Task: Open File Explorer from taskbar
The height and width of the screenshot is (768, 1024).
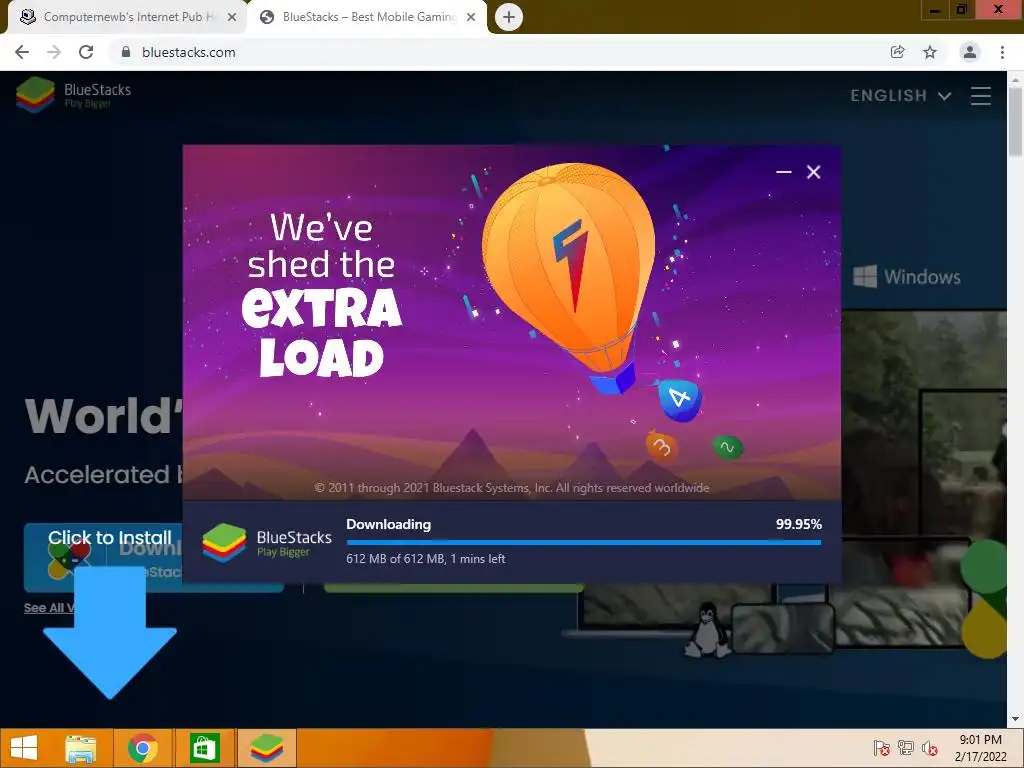Action: (80, 748)
